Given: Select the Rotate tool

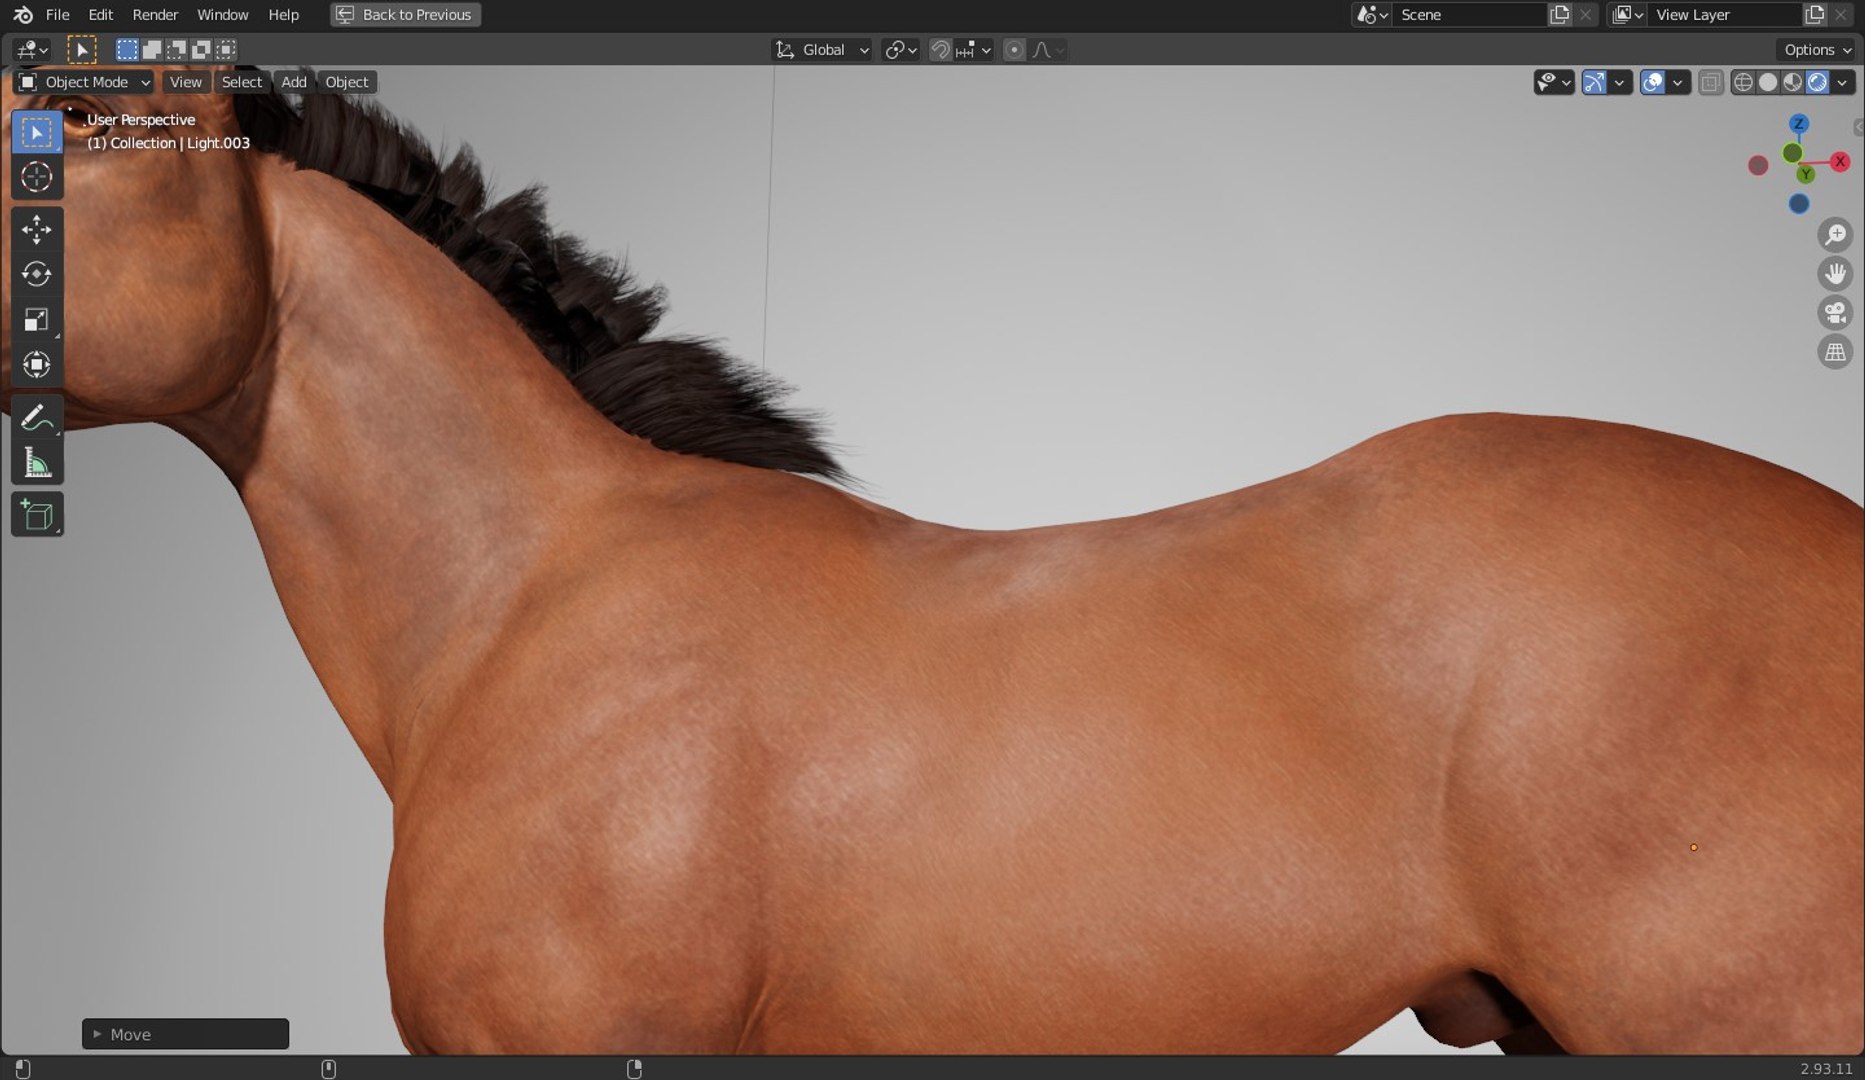Looking at the screenshot, I should pos(37,274).
